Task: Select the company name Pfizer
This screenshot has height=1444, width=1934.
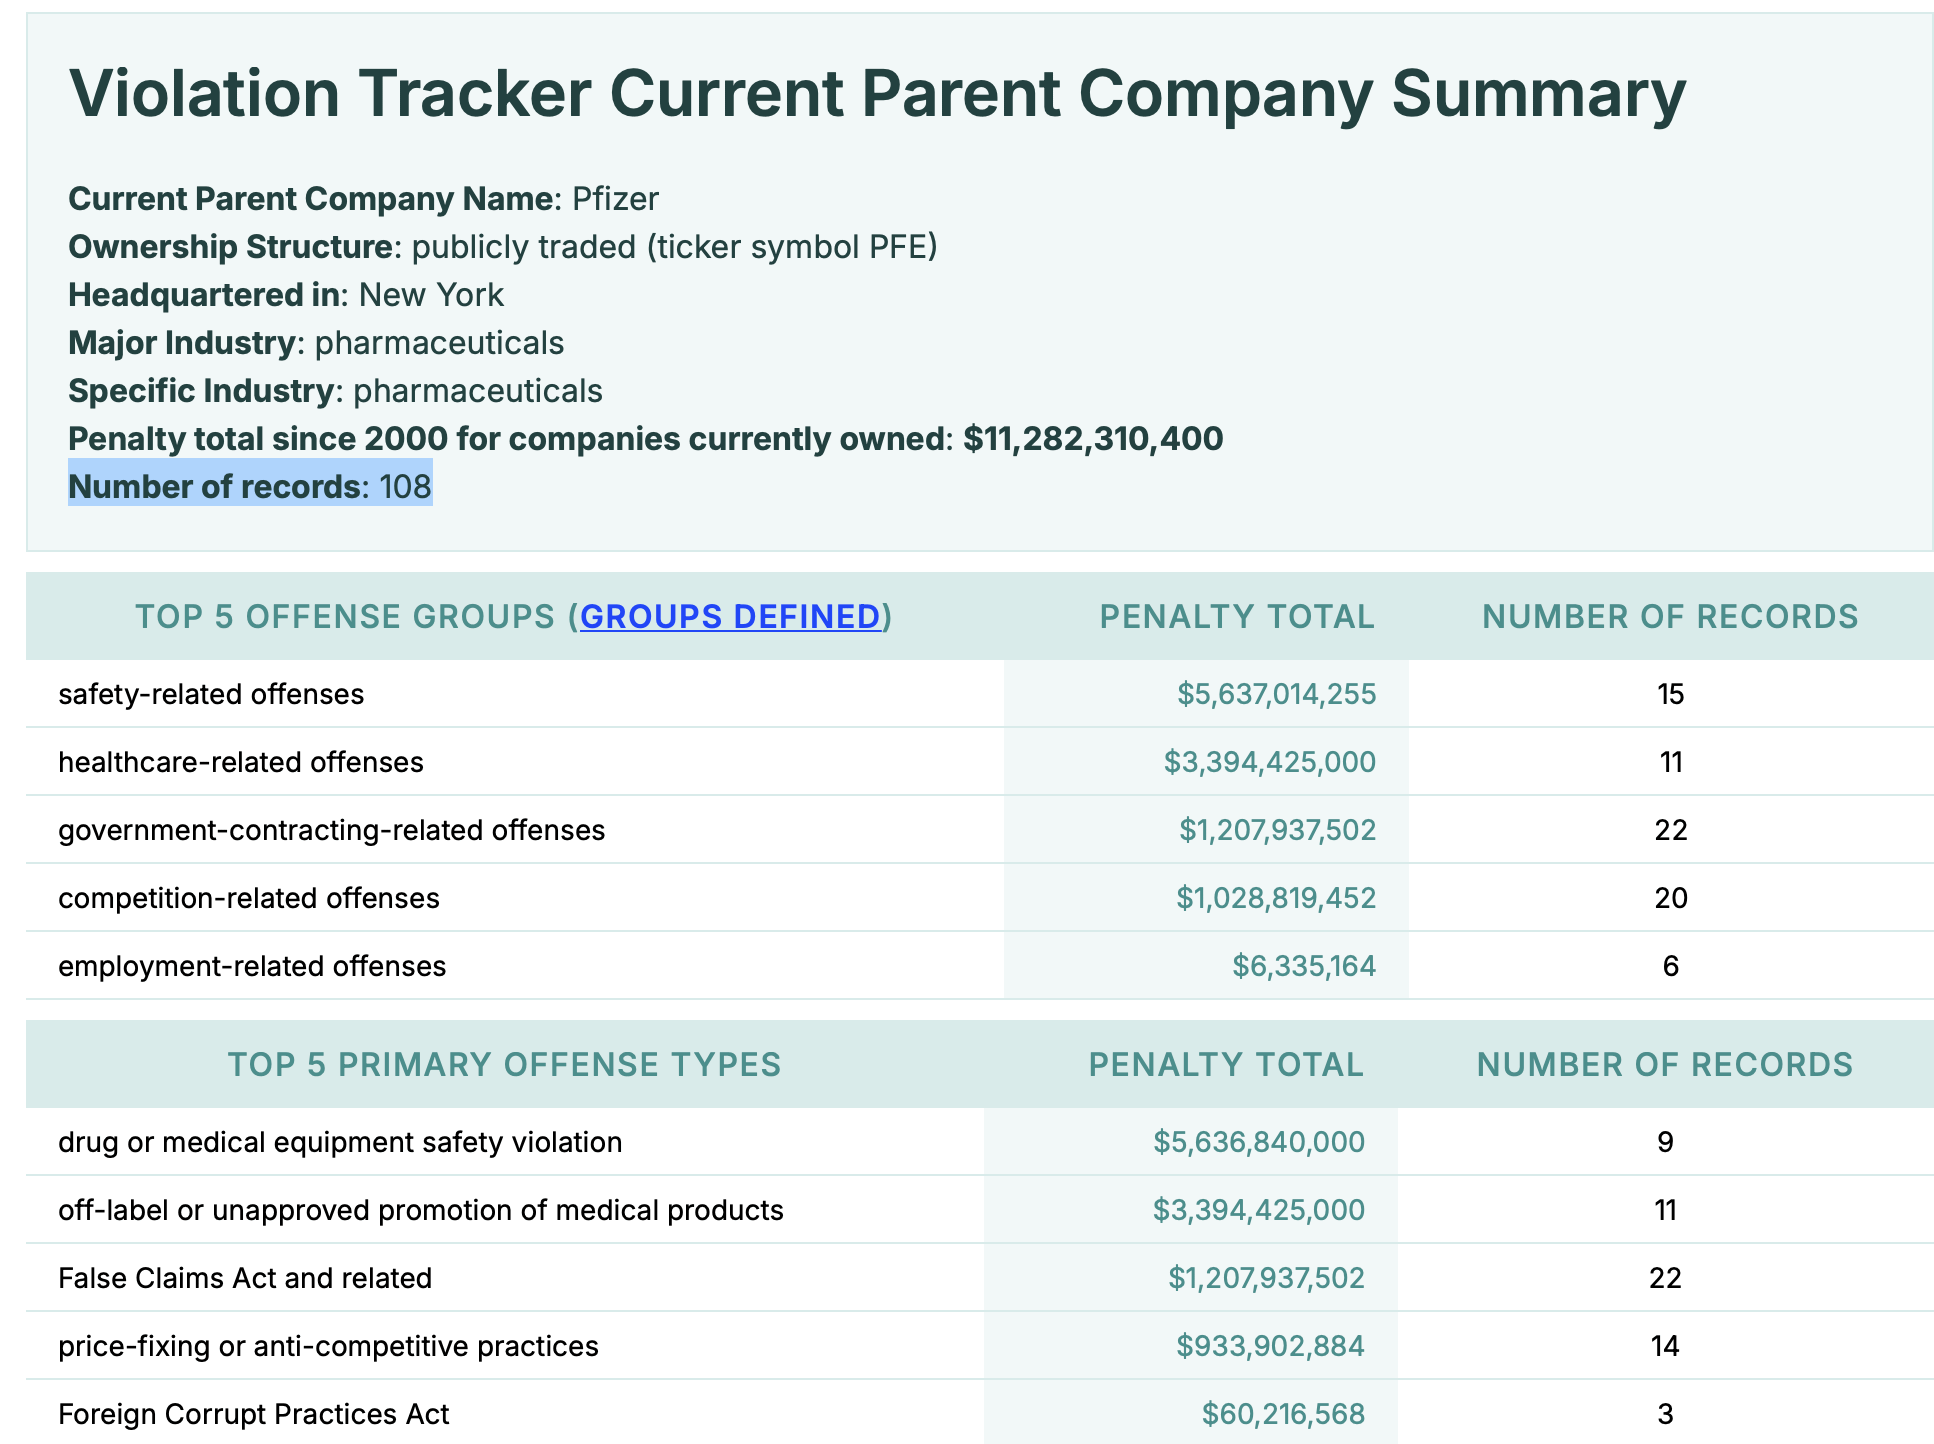Action: tap(615, 199)
